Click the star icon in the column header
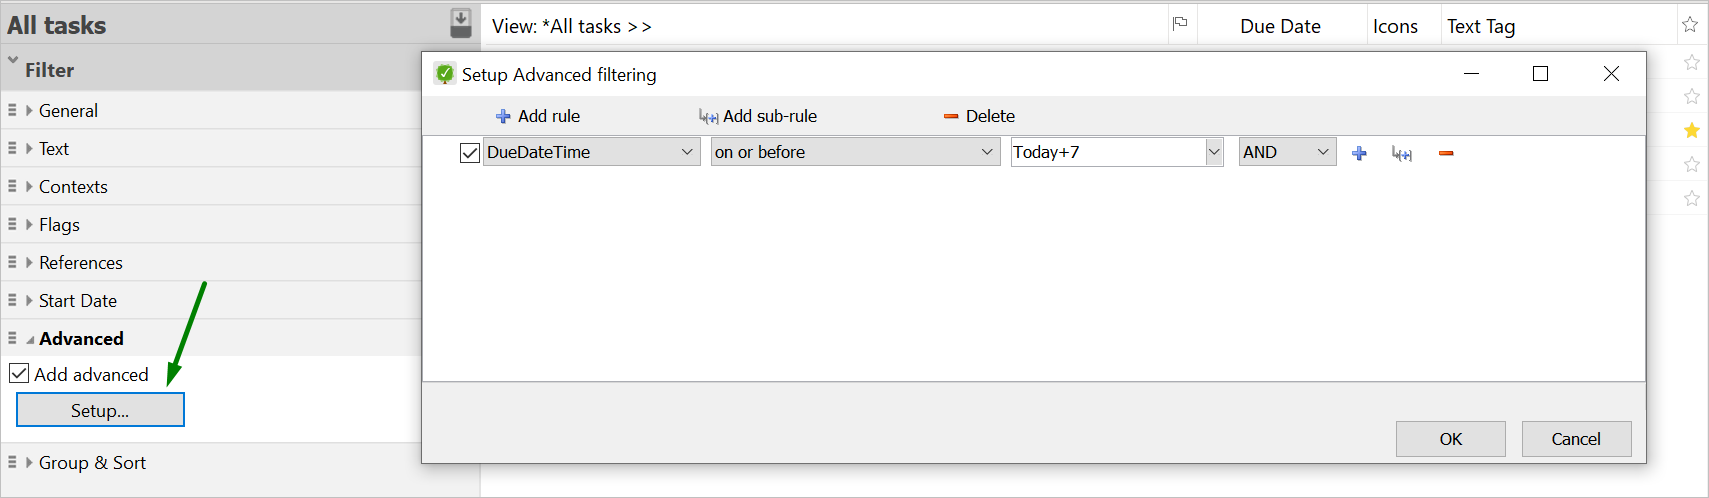 1690,25
